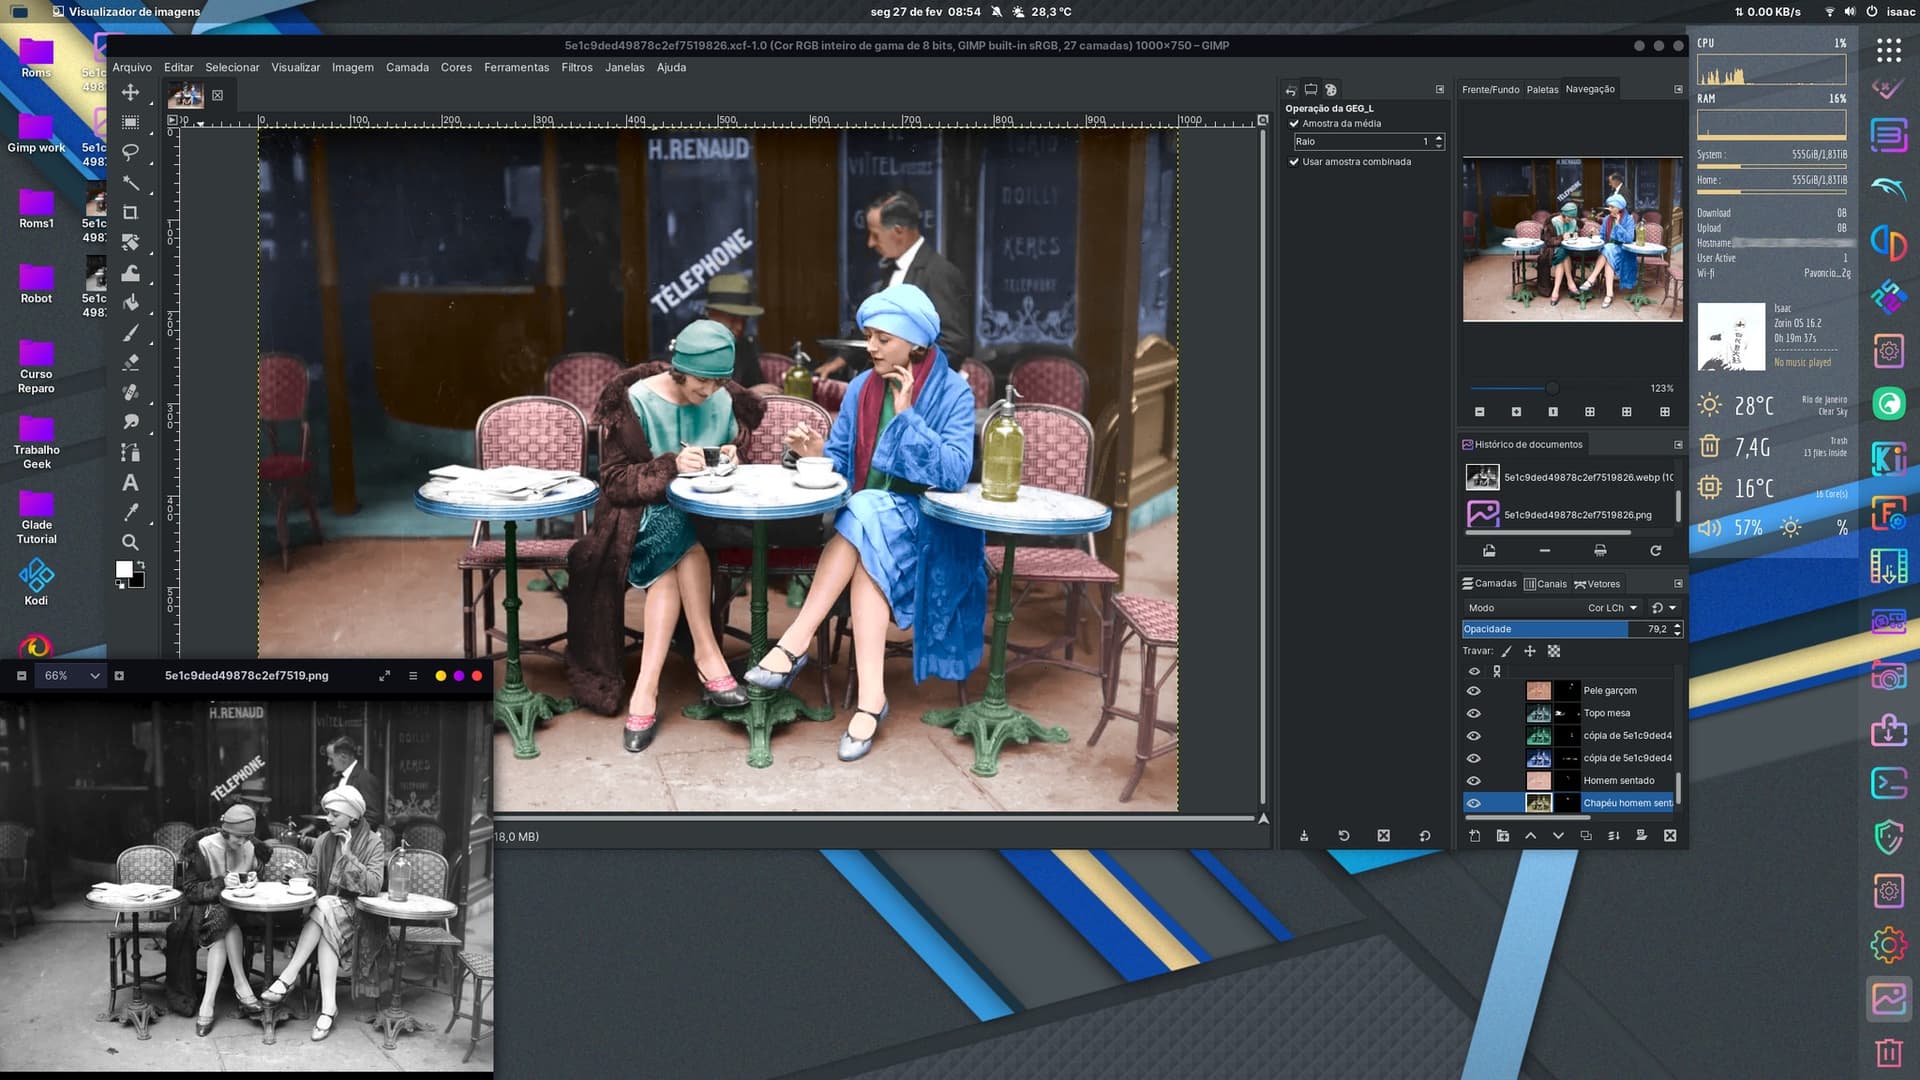Open the Kodi desktop shortcut
1920x1080 pixels.
36,583
